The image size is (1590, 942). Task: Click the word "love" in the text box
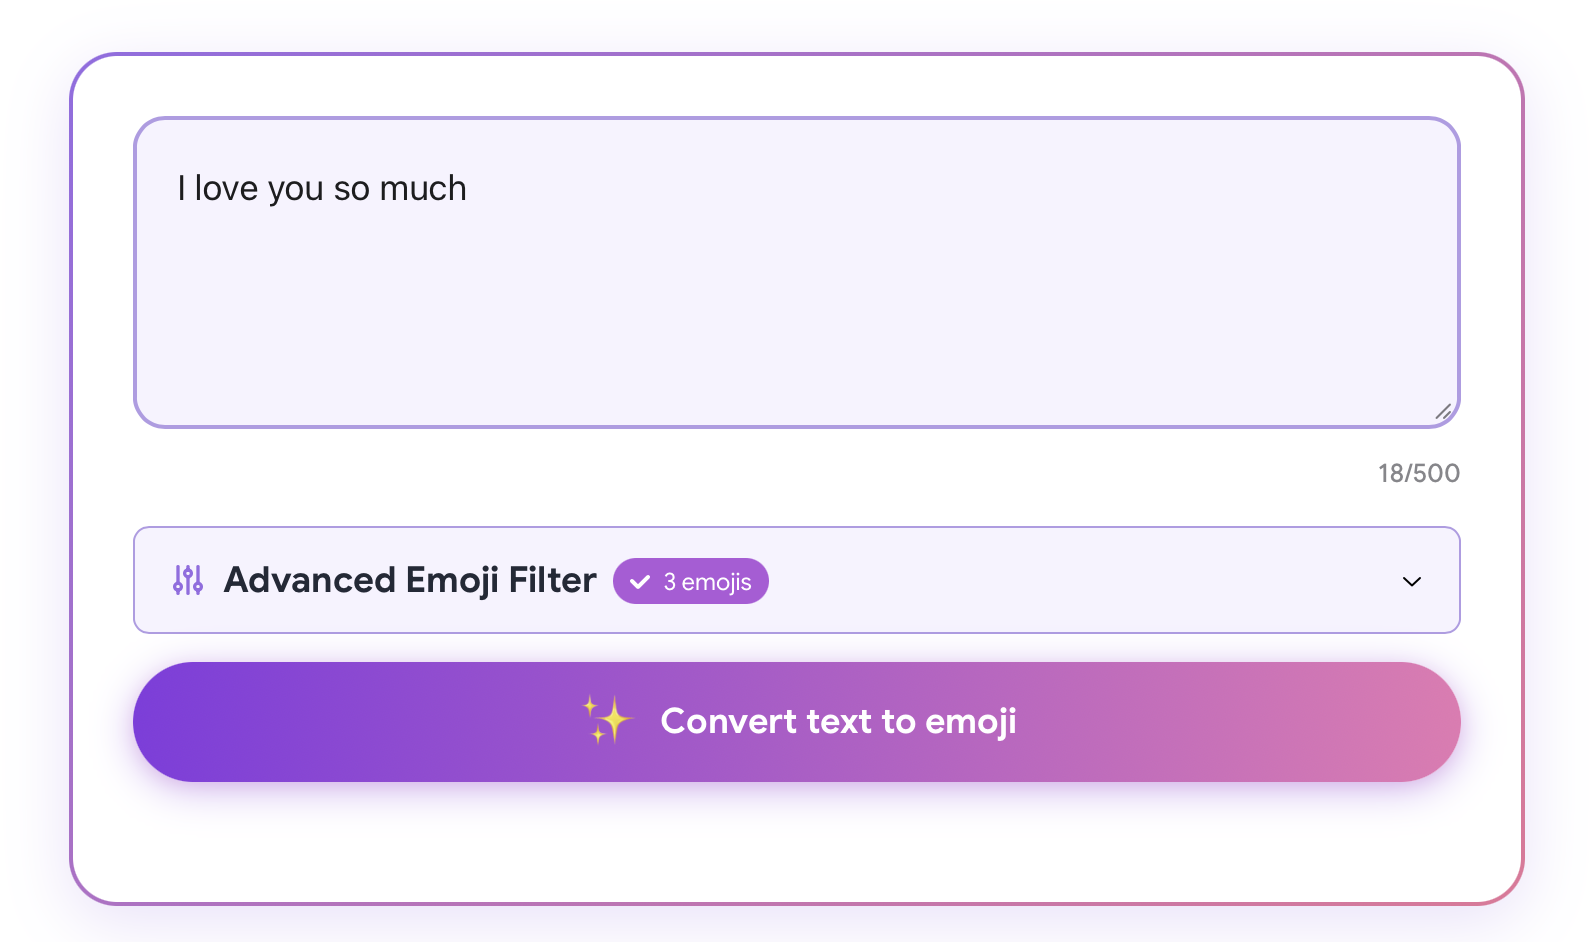[227, 188]
